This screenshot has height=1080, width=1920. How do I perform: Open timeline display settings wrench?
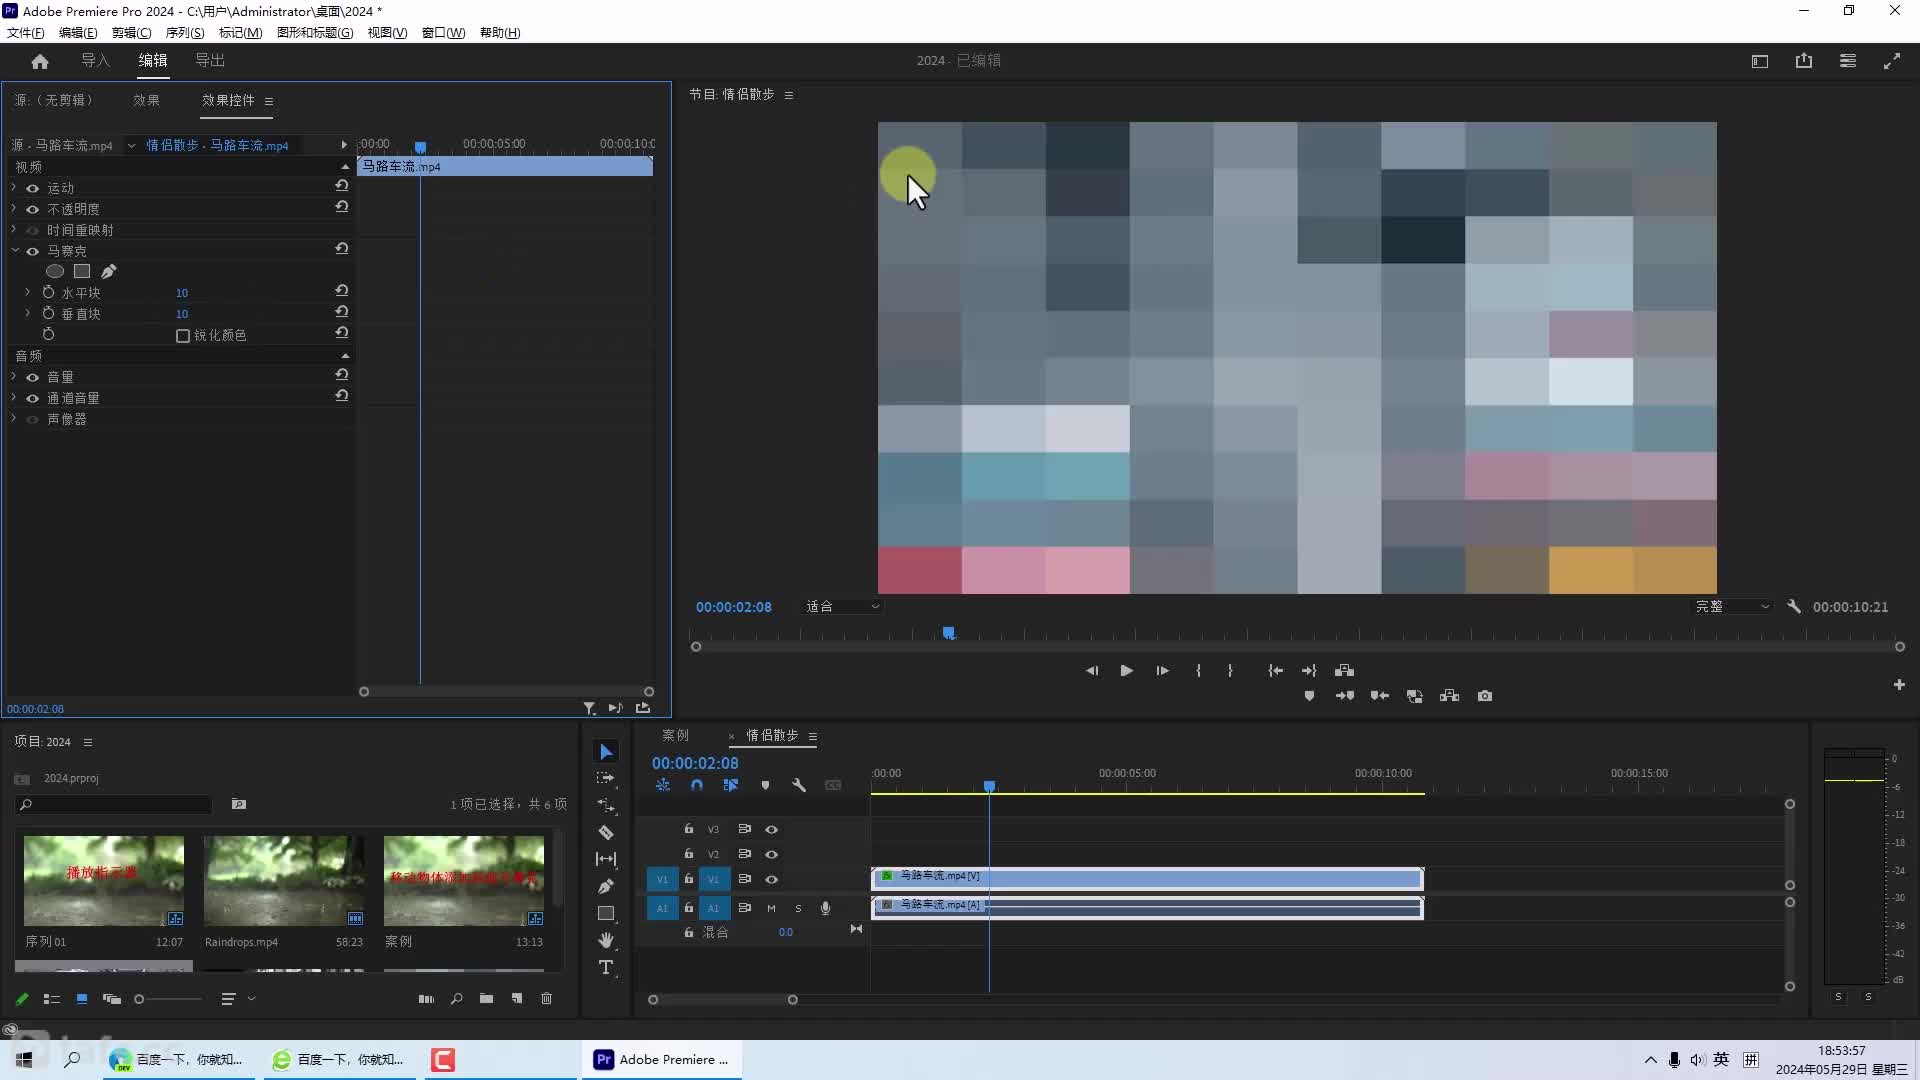[x=799, y=786]
